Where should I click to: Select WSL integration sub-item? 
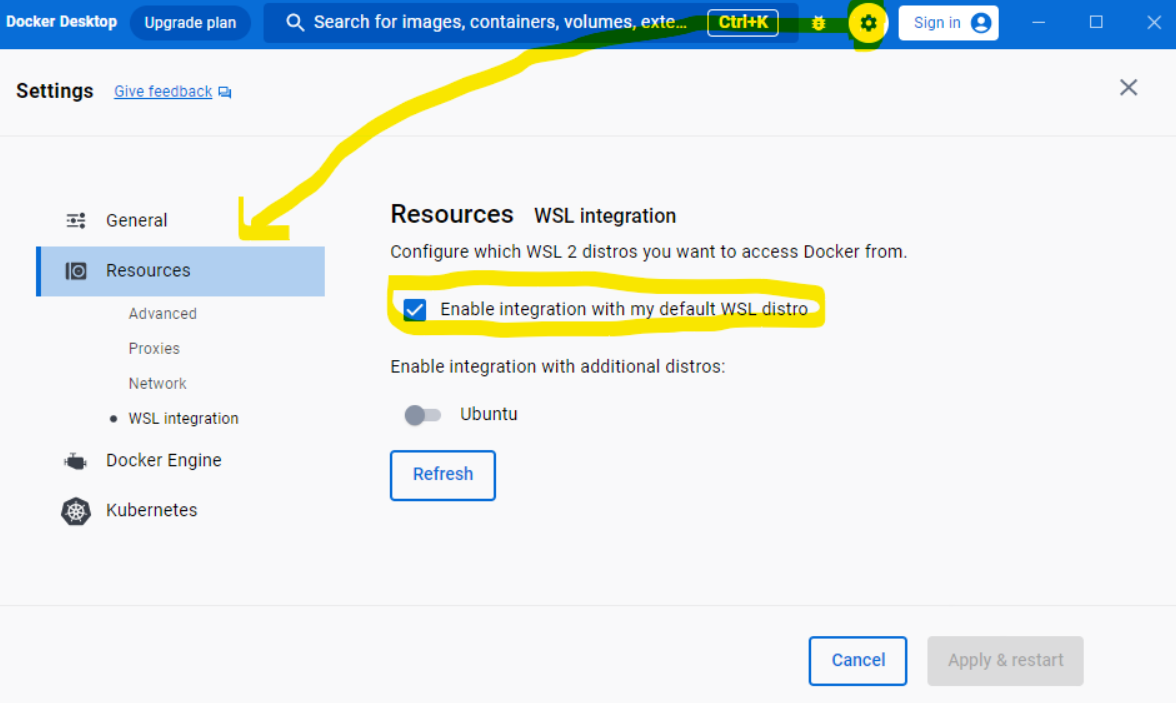click(183, 419)
